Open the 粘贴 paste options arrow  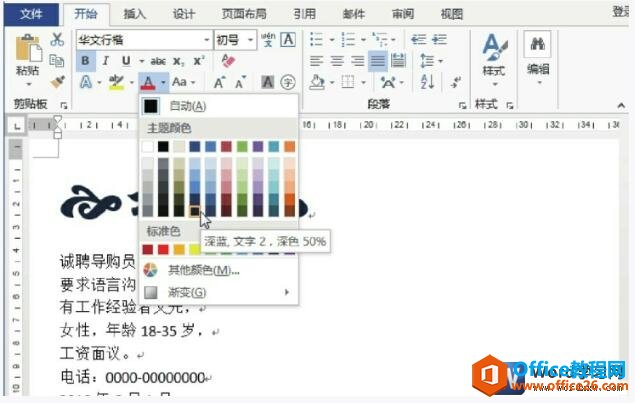(x=28, y=85)
